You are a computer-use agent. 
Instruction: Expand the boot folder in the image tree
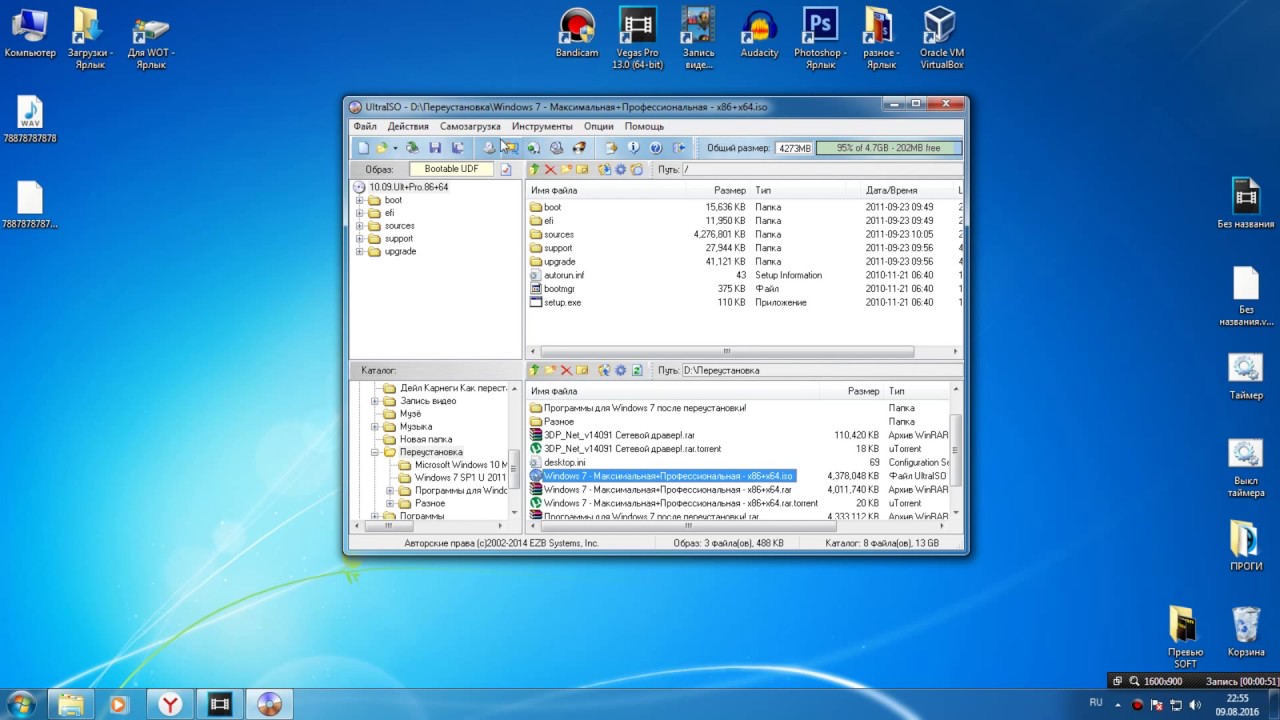click(x=360, y=200)
